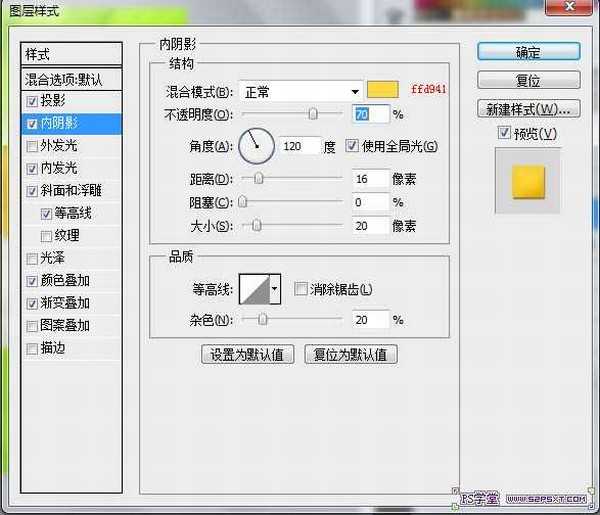Select 混合选项:默认 blending options item
The image size is (600, 515).
tap(72, 80)
